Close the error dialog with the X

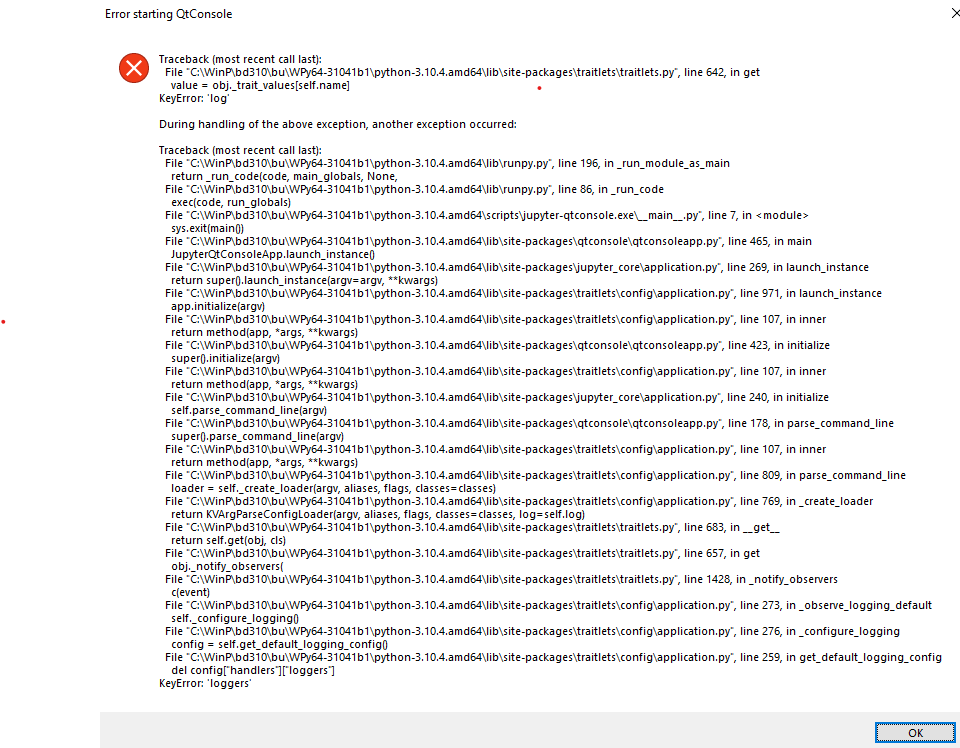tap(955, 13)
